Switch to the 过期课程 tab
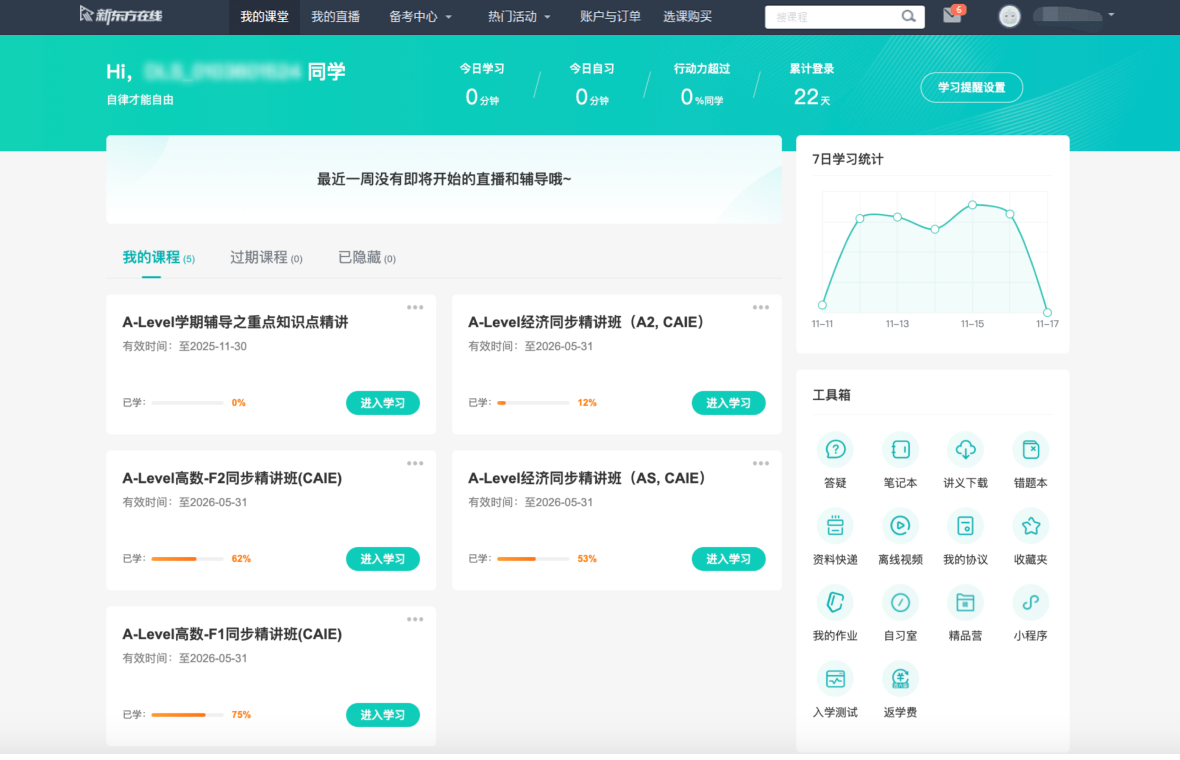Viewport: 1180px width, 760px height. [x=266, y=258]
